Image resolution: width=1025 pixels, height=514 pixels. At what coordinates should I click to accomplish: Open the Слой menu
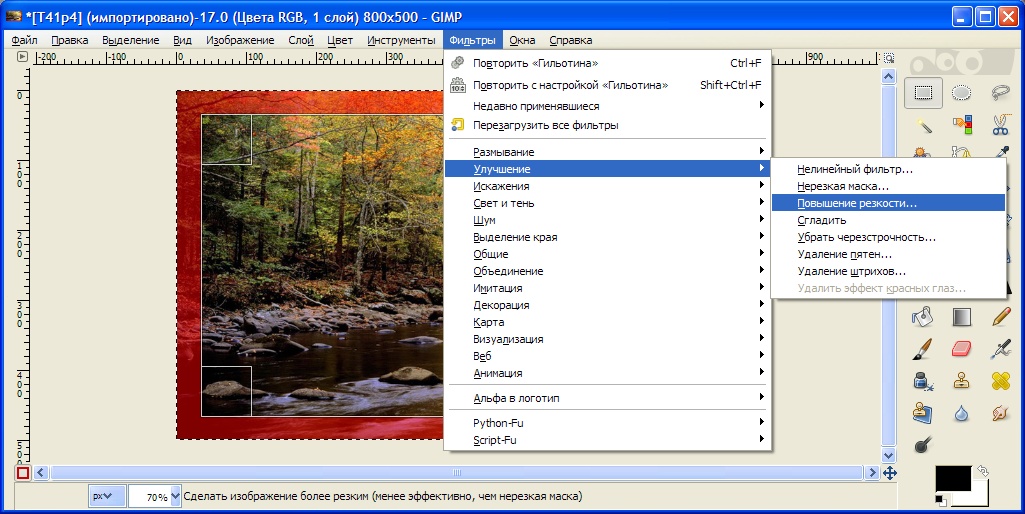pyautogui.click(x=301, y=41)
